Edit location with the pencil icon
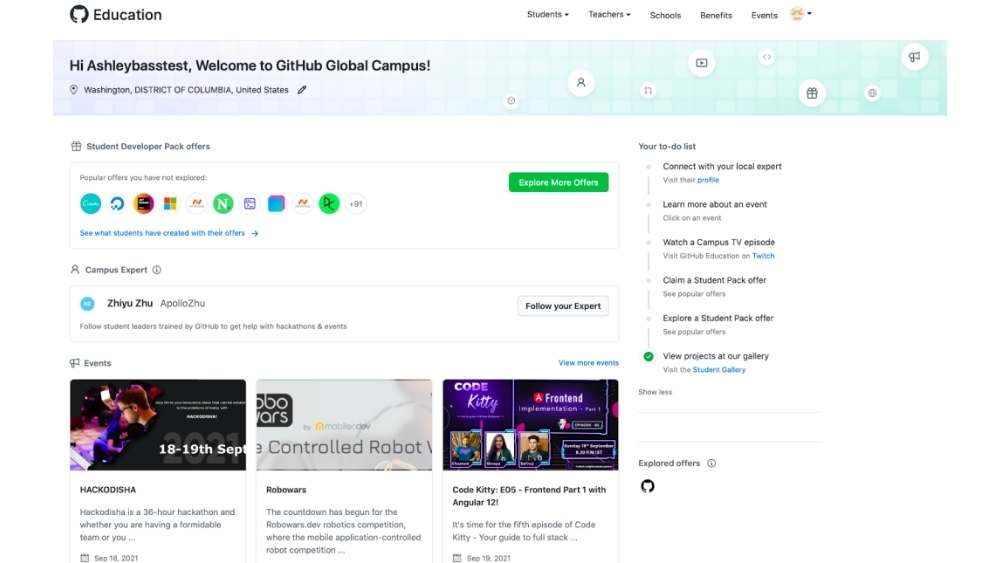Screen dimensions: 1000x563 (302, 90)
